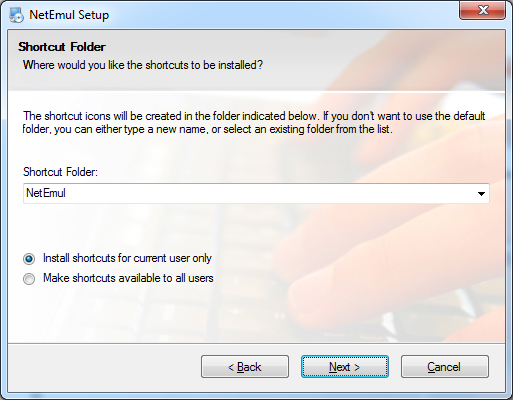
Task: Click 'Install shortcuts for current user only' label text
Action: (127, 258)
